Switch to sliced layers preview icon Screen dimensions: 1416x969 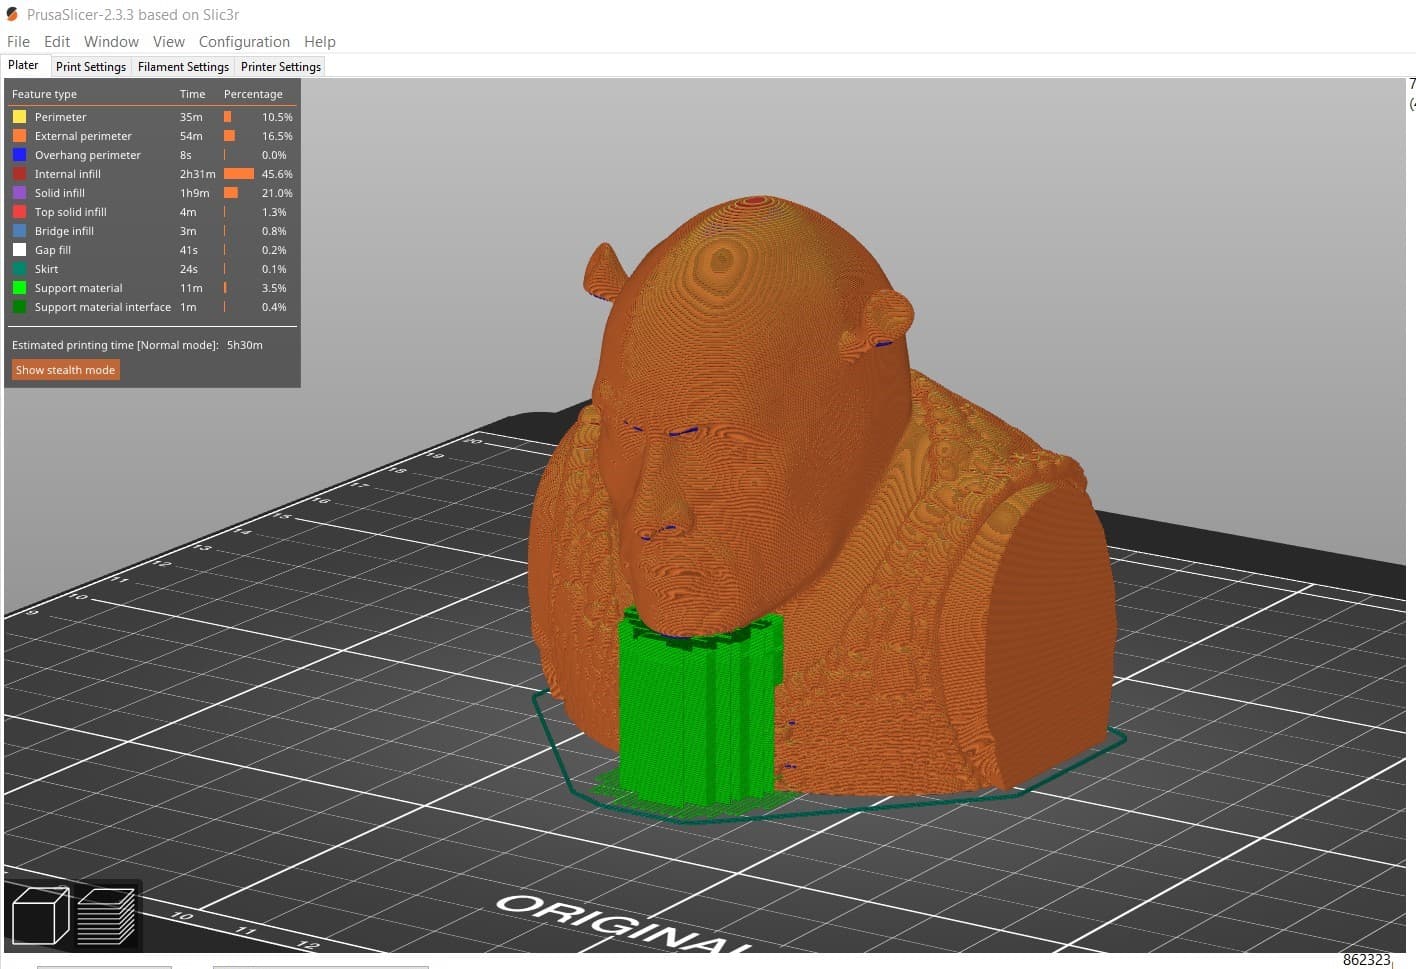click(105, 915)
